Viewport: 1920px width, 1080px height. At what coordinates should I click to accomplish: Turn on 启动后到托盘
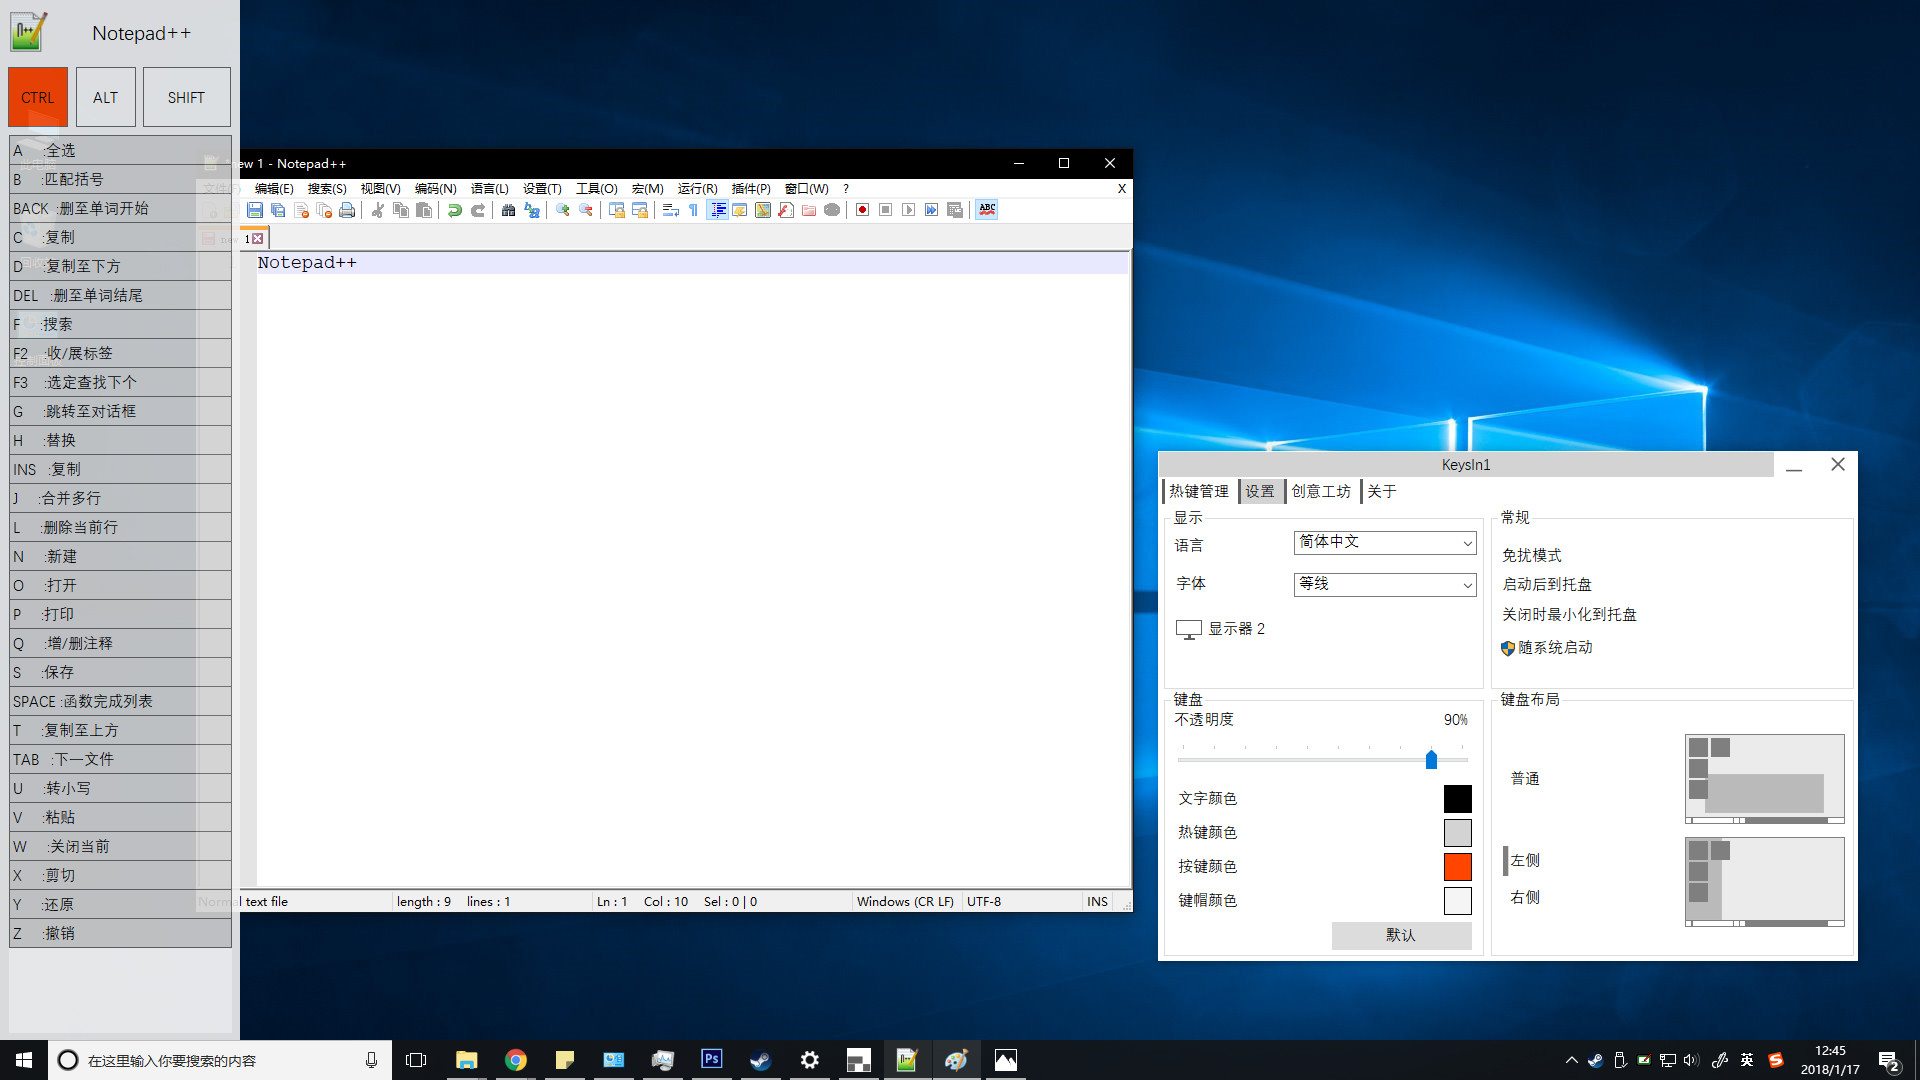(1546, 584)
